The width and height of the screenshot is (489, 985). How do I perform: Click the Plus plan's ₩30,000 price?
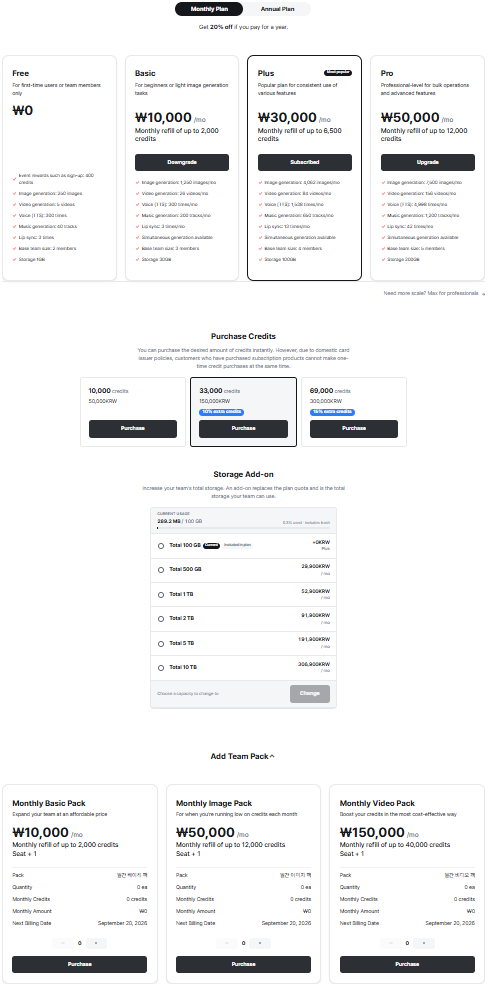287,117
